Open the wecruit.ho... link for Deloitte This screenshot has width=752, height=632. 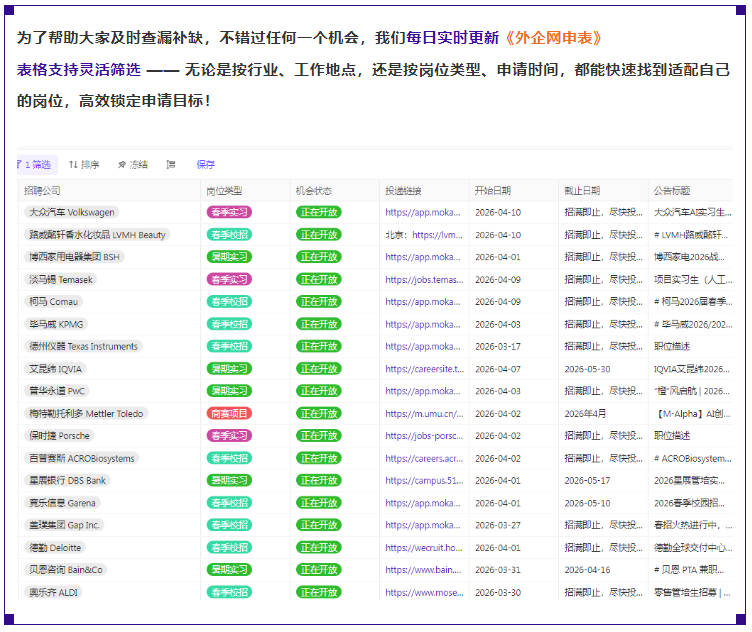[423, 547]
